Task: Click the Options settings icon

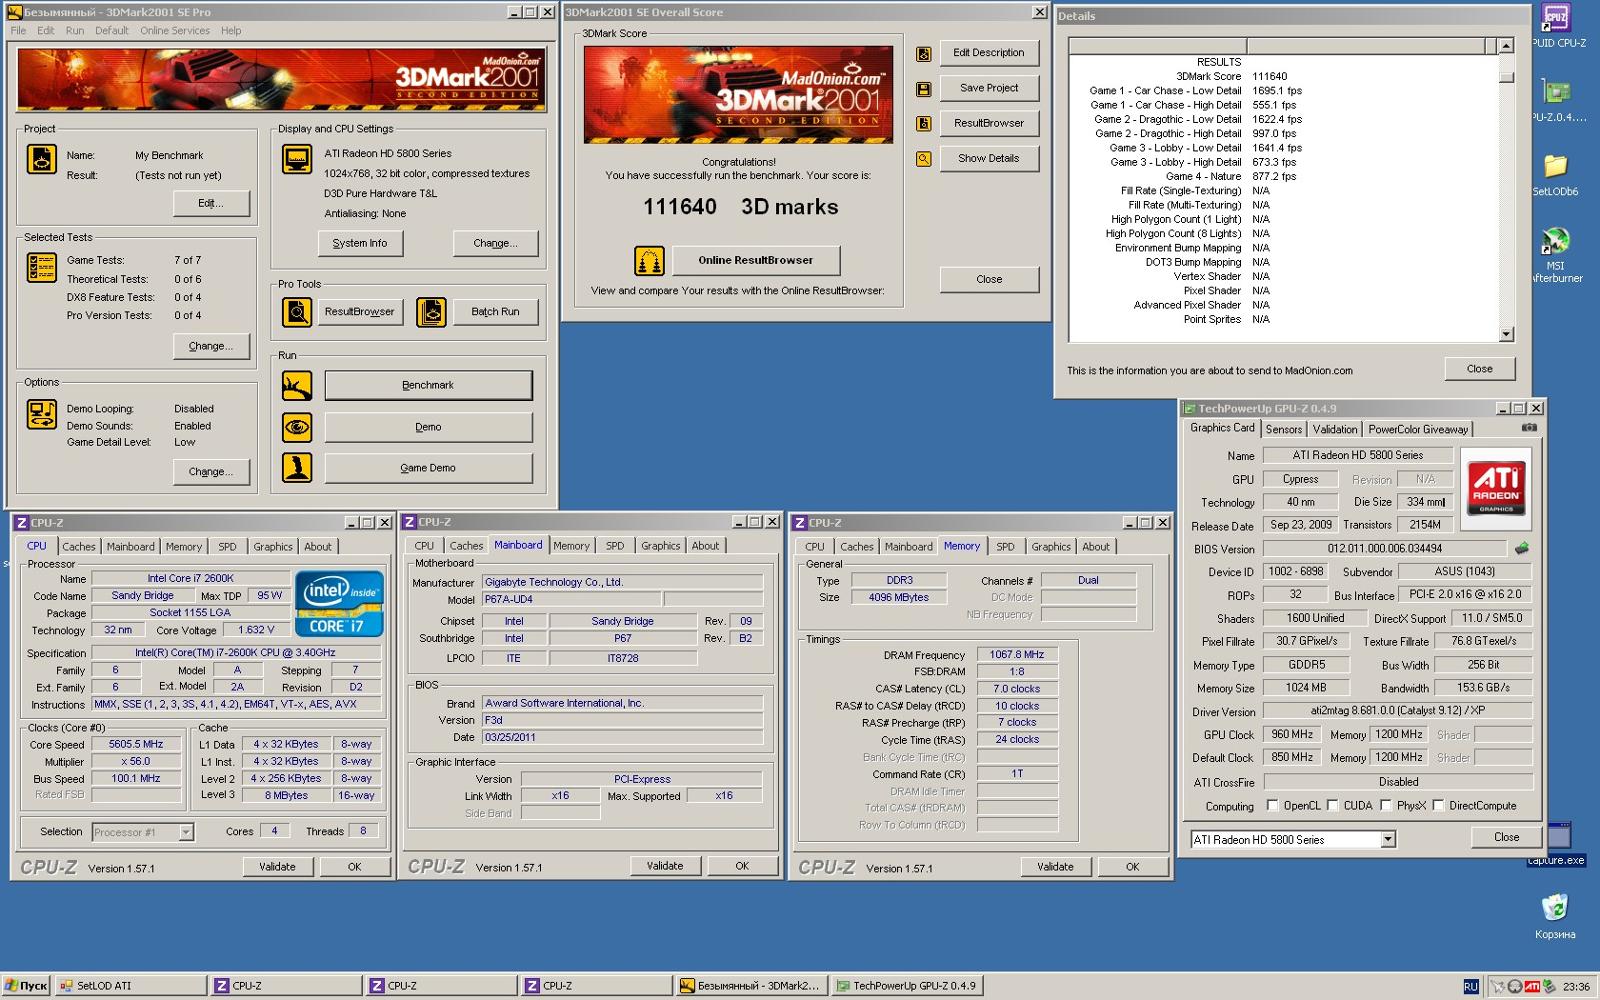Action: point(41,414)
